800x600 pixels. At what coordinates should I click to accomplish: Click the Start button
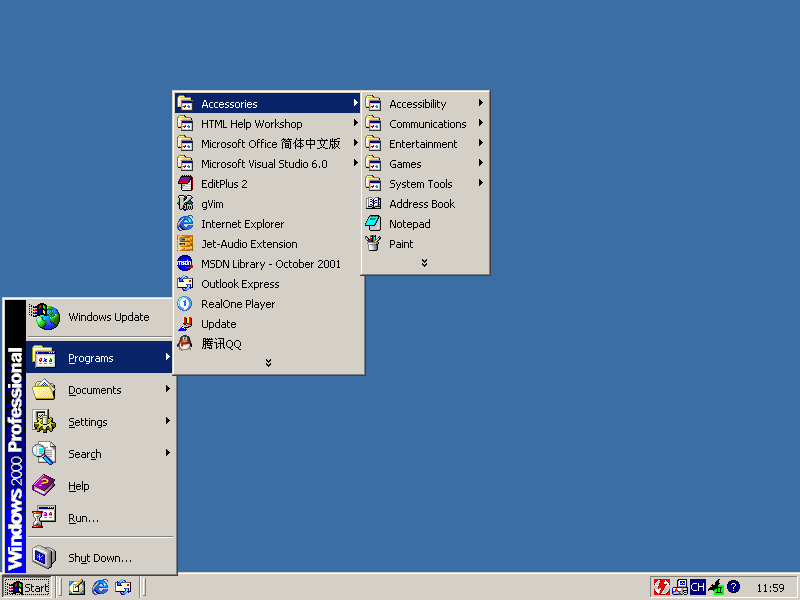pos(27,588)
